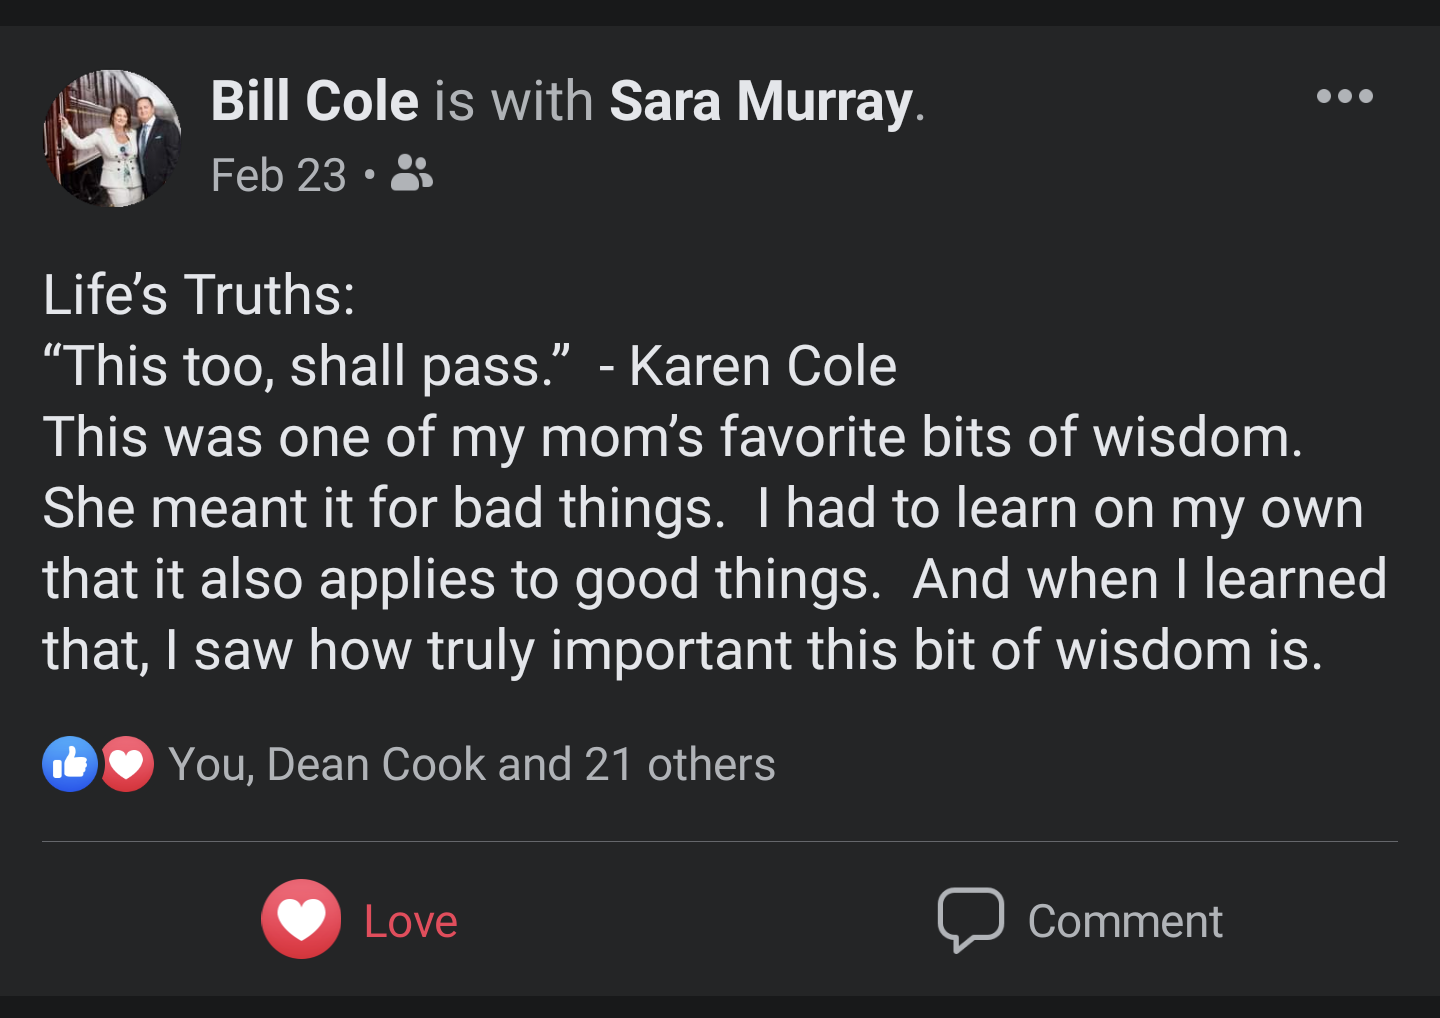Viewport: 1440px width, 1018px height.
Task: Tap the large red heart Love icon
Action: (301, 919)
